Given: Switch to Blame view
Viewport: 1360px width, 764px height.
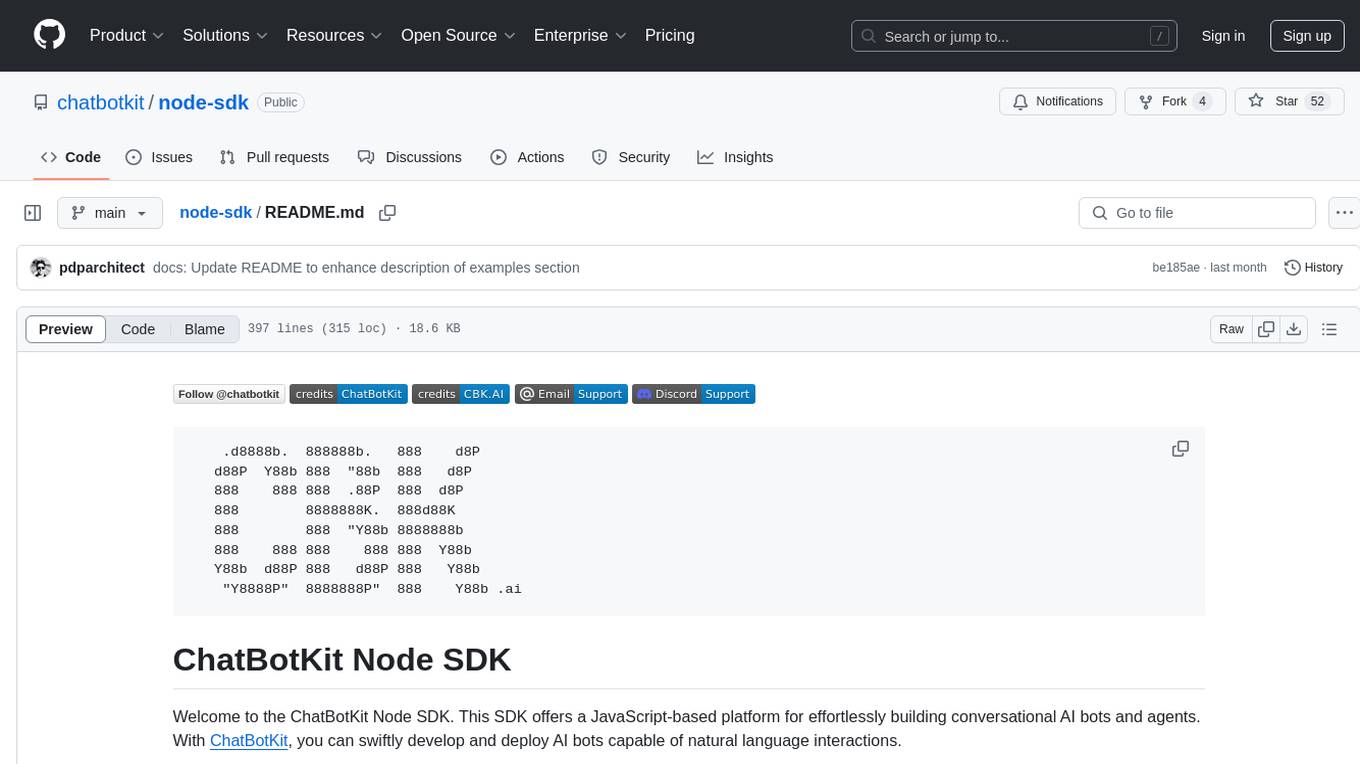Looking at the screenshot, I should point(204,329).
